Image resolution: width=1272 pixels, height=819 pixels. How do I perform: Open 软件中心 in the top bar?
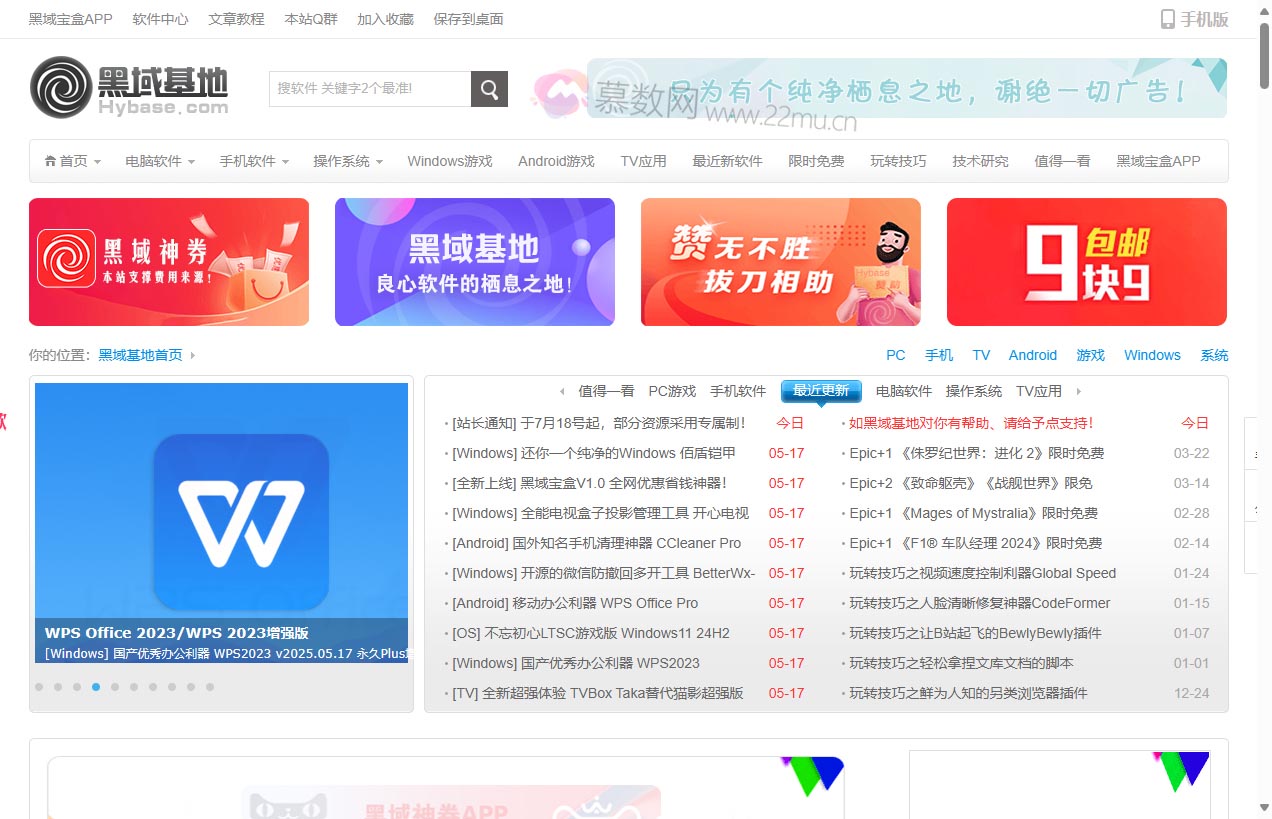point(160,19)
